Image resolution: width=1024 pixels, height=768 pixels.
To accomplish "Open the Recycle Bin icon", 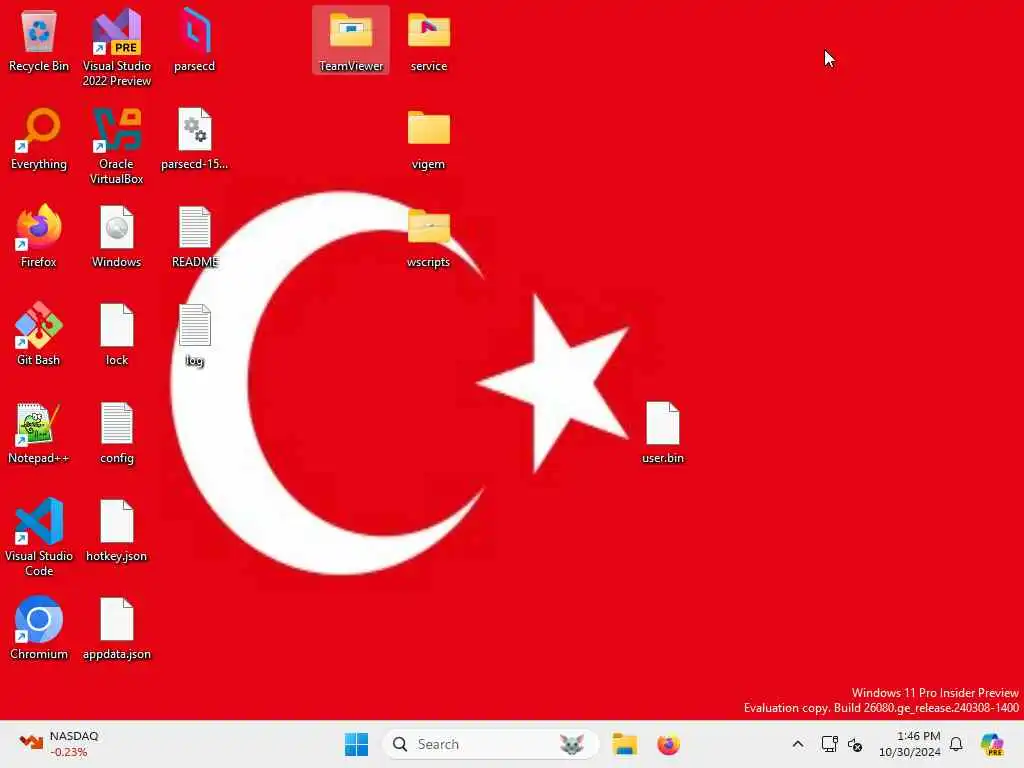I will (x=39, y=42).
